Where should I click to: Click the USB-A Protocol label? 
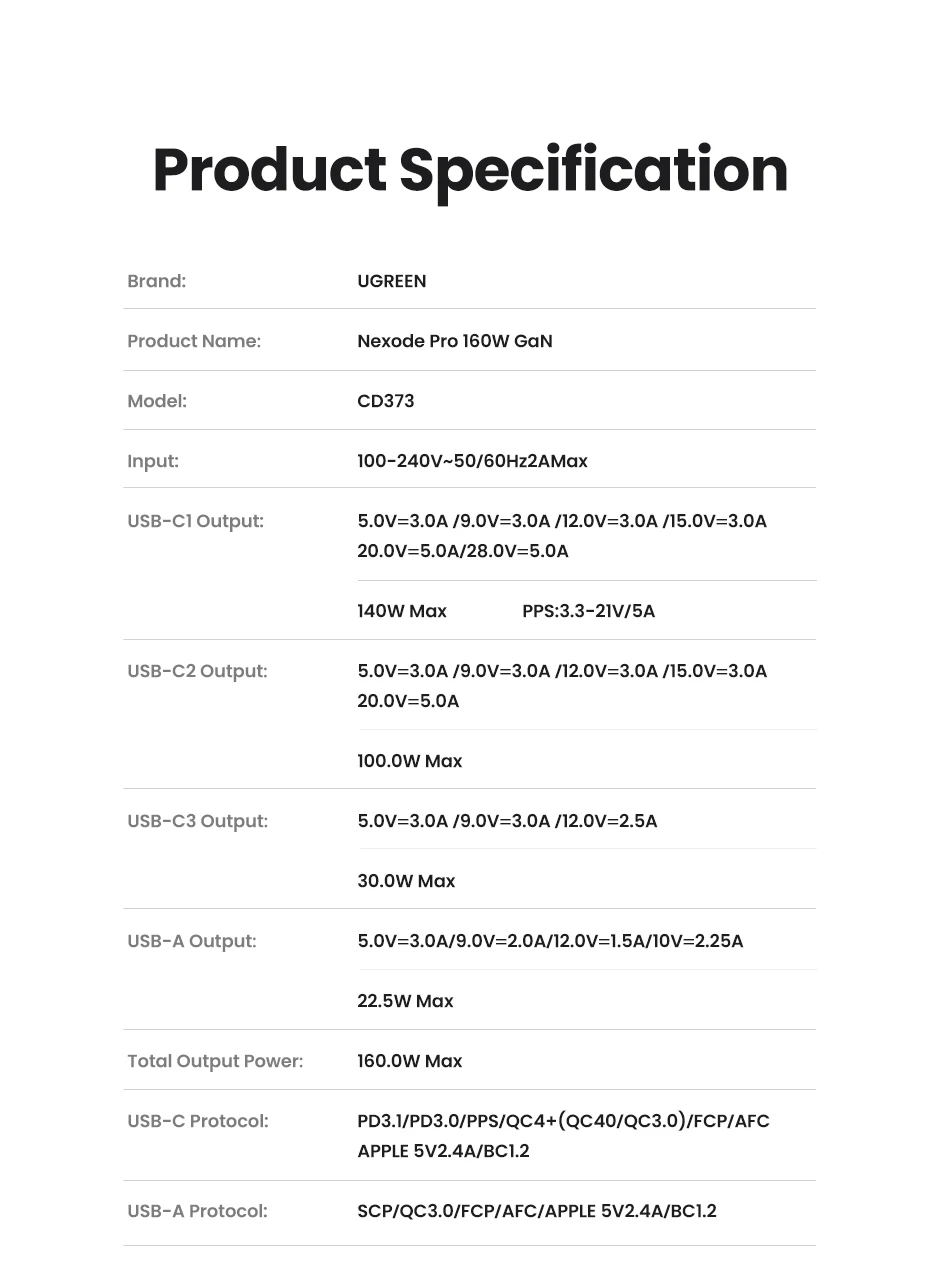point(197,1211)
